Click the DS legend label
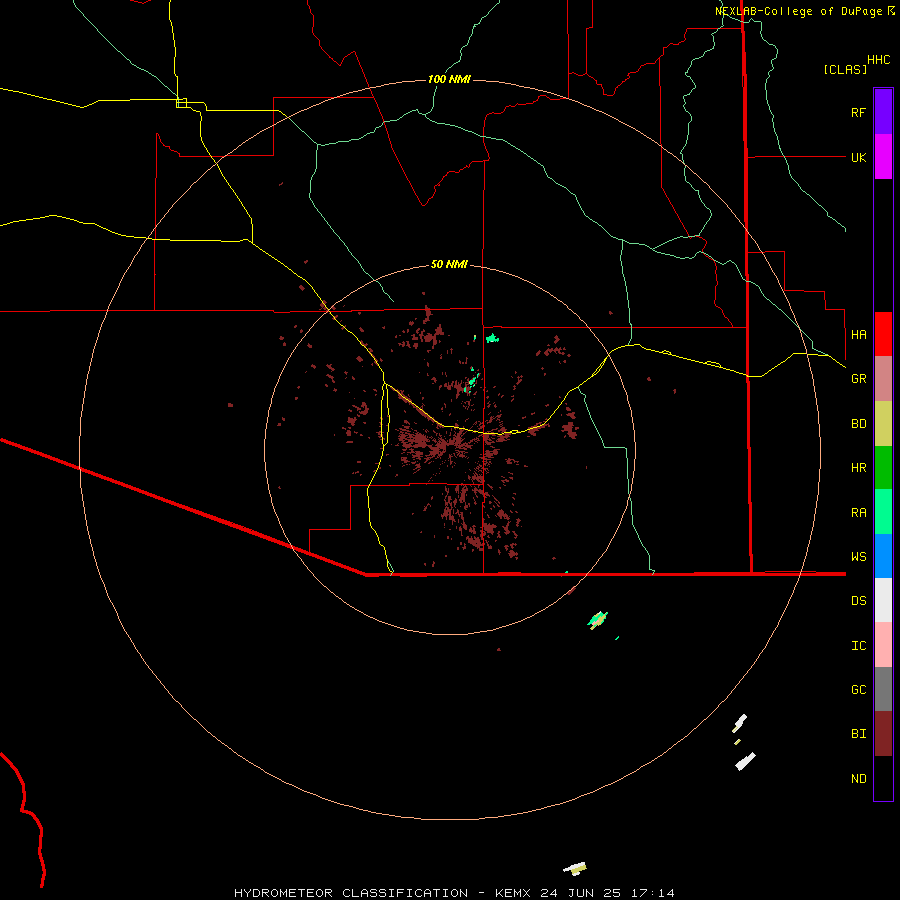Image resolution: width=900 pixels, height=900 pixels. (x=858, y=601)
